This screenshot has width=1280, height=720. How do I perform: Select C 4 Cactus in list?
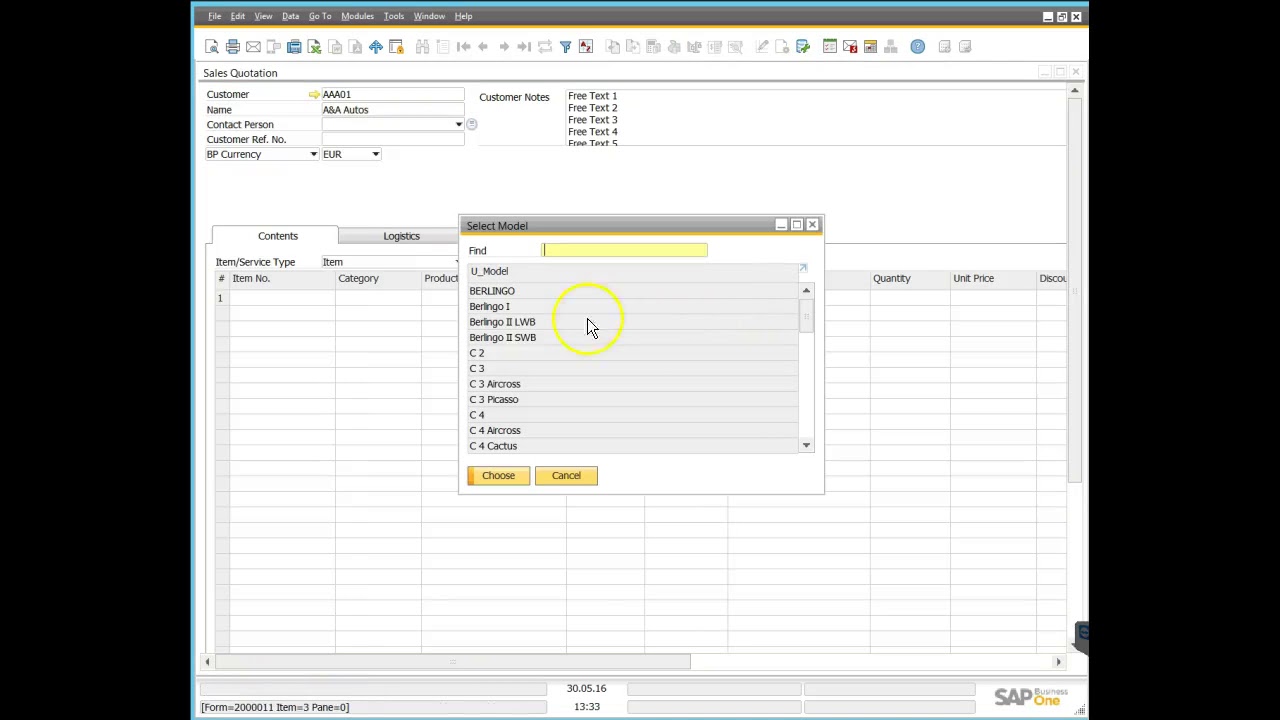click(x=633, y=446)
